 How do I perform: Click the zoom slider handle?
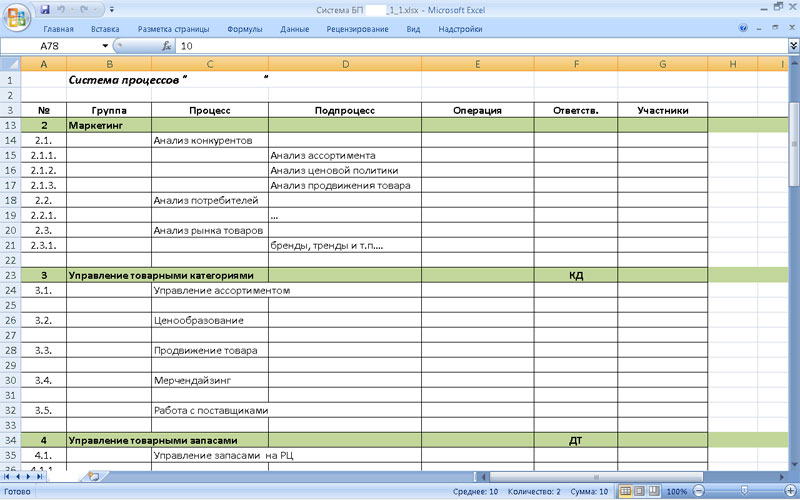[x=744, y=492]
